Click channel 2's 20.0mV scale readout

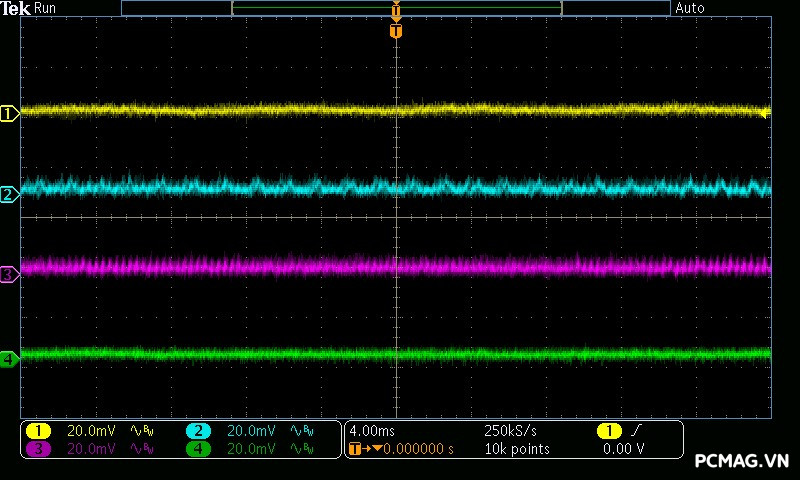[x=251, y=431]
